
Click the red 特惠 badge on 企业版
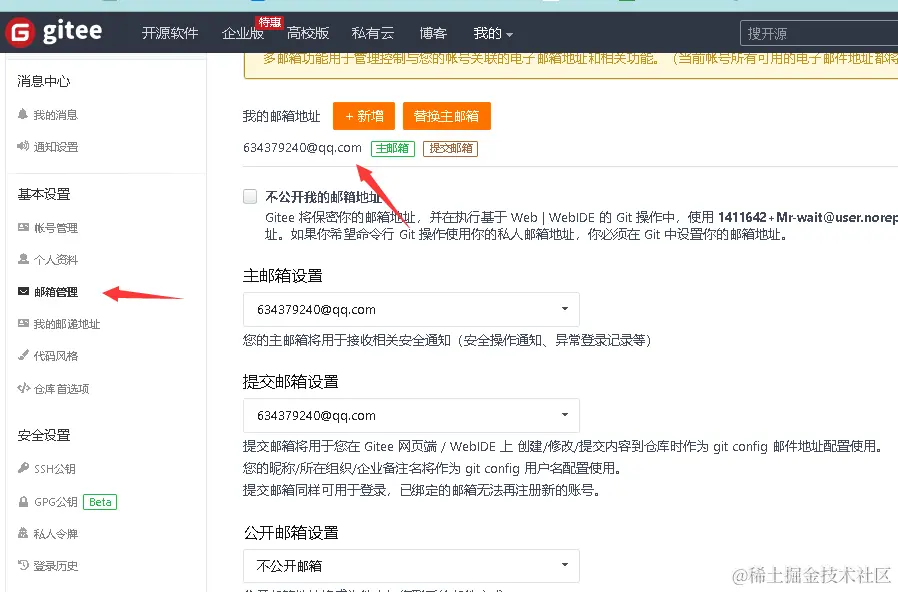pos(270,22)
